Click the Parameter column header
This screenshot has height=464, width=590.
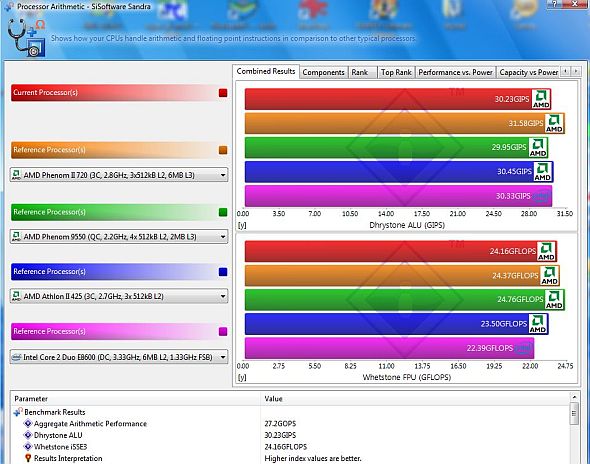(x=135, y=399)
